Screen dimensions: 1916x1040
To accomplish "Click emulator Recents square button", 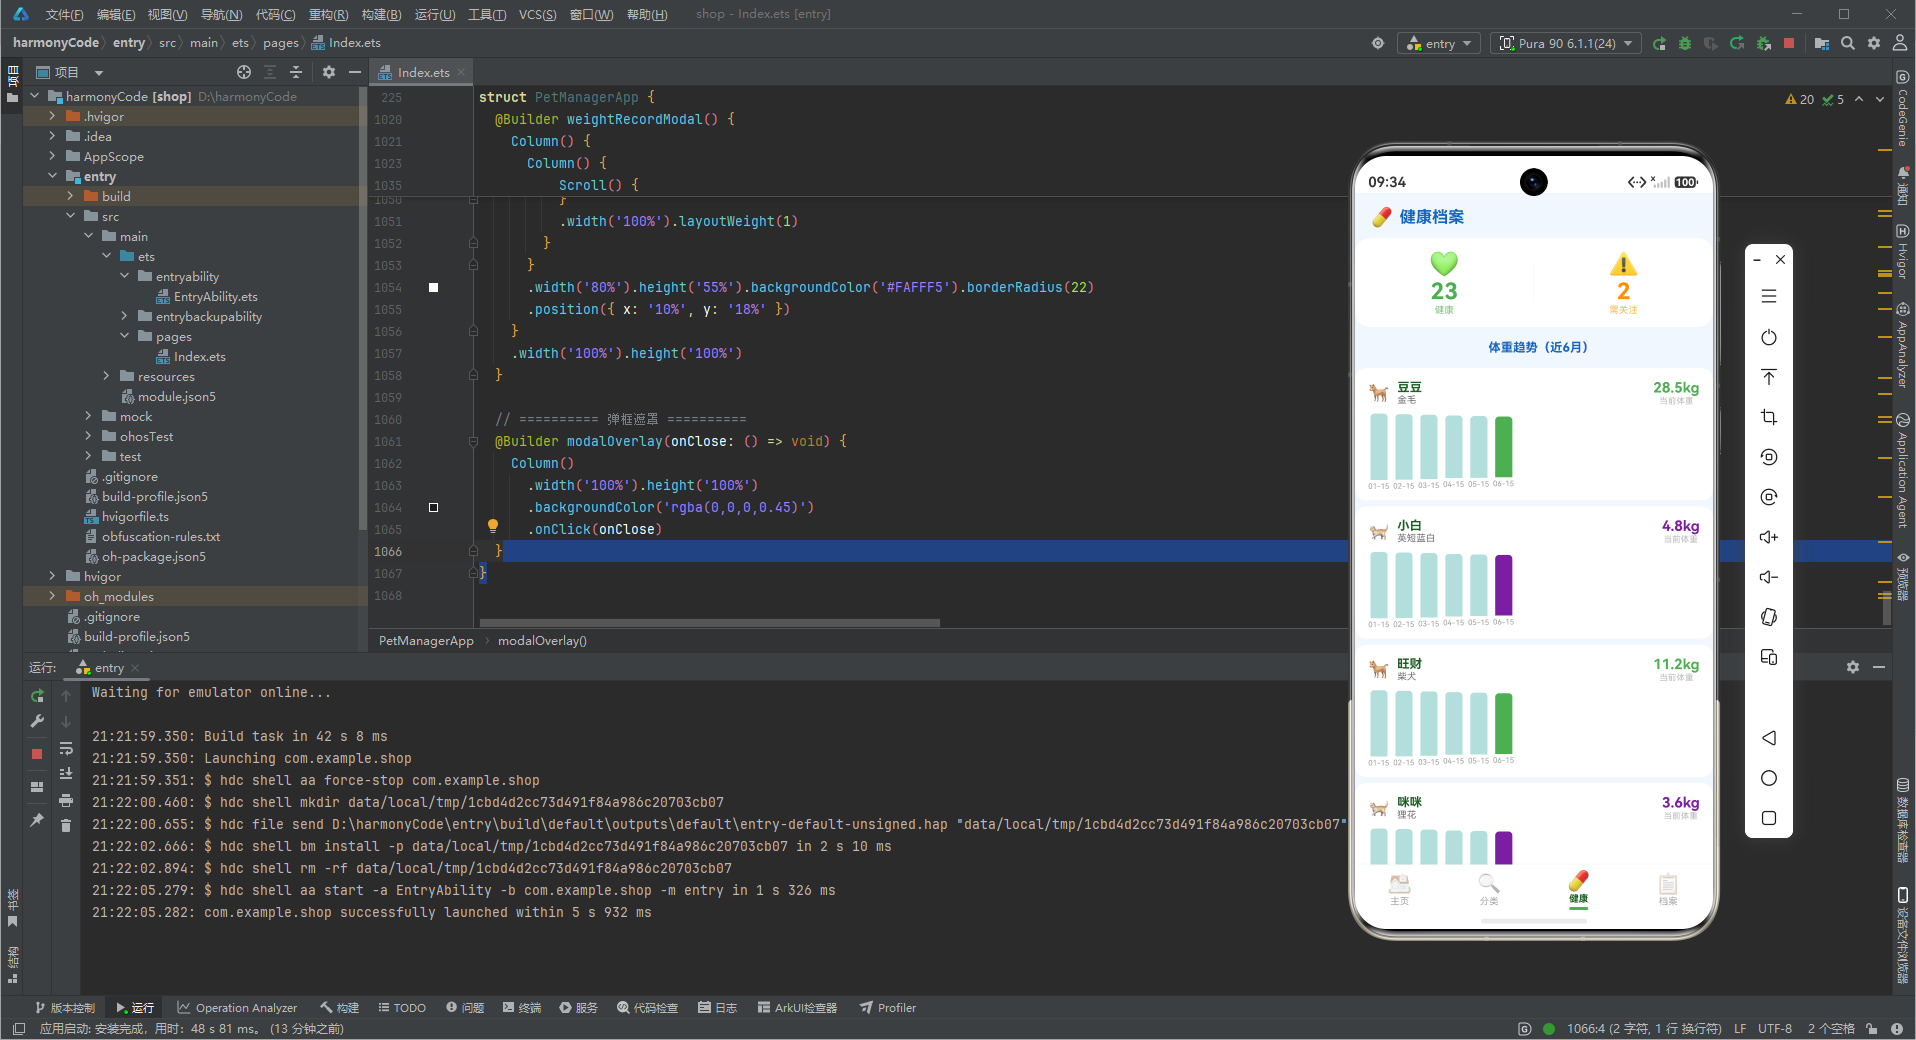I will tap(1769, 818).
